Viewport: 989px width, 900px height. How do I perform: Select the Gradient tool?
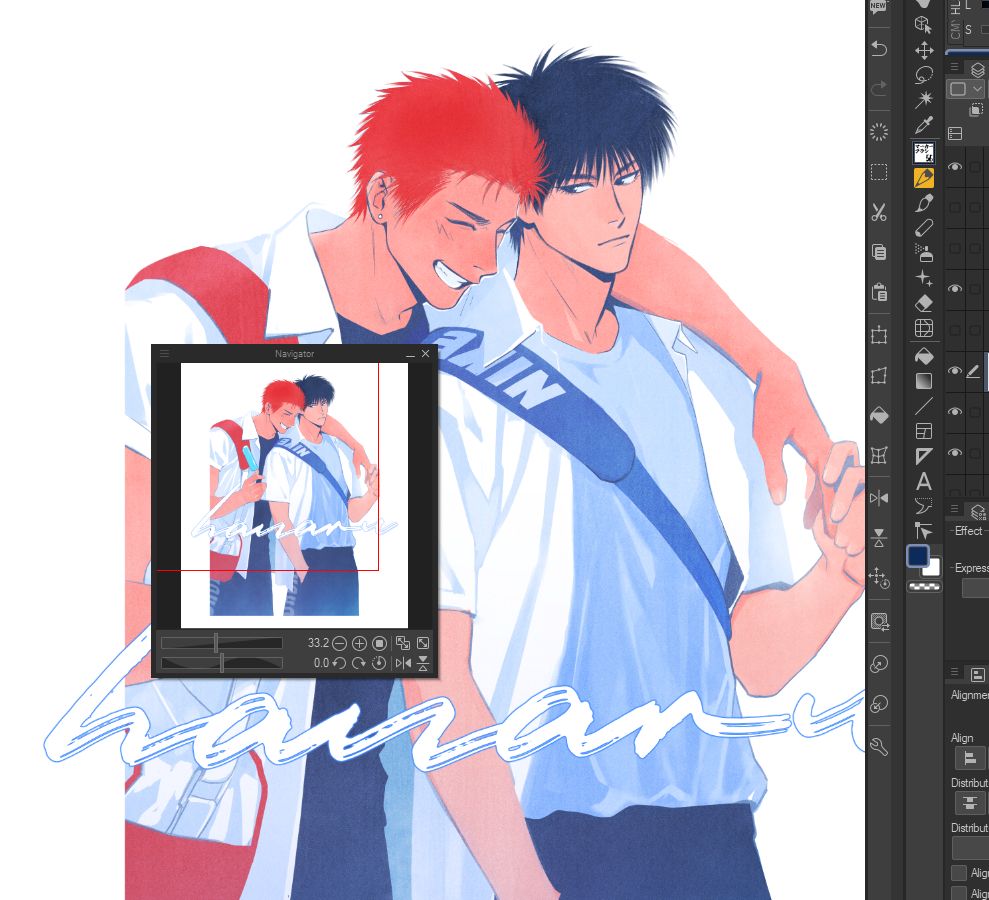click(x=924, y=381)
